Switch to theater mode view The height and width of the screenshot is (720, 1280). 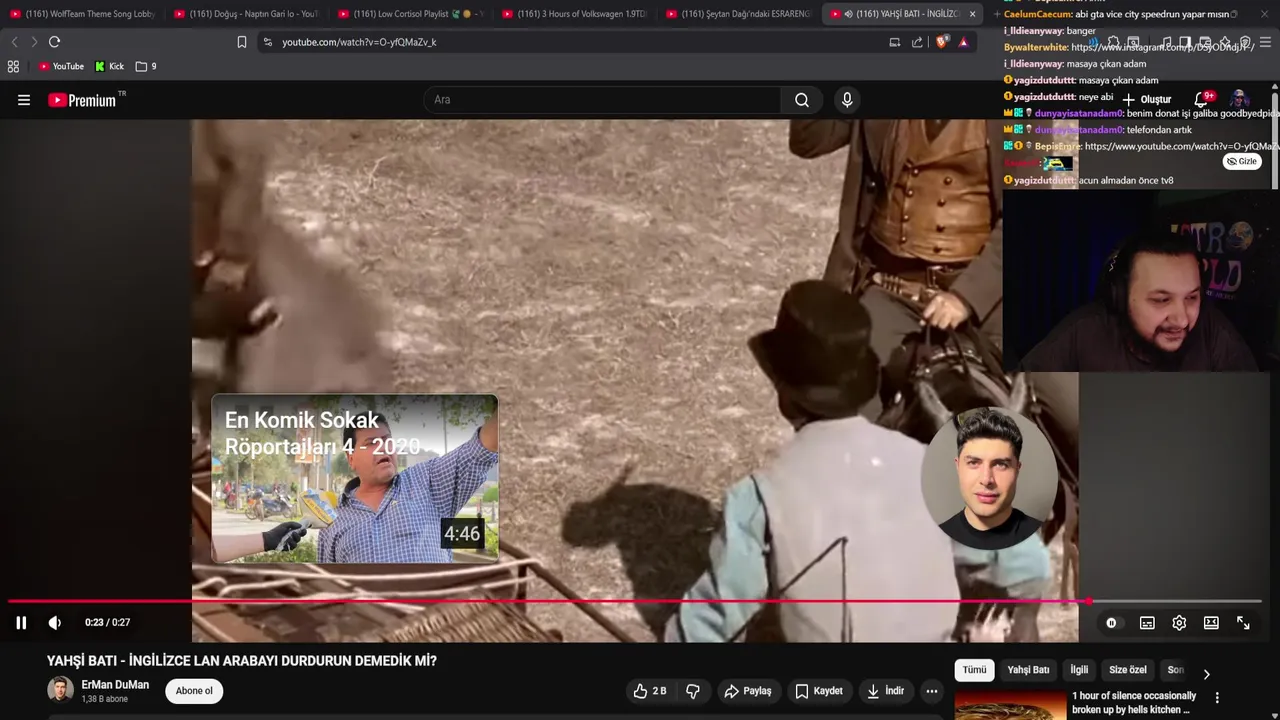(1211, 623)
